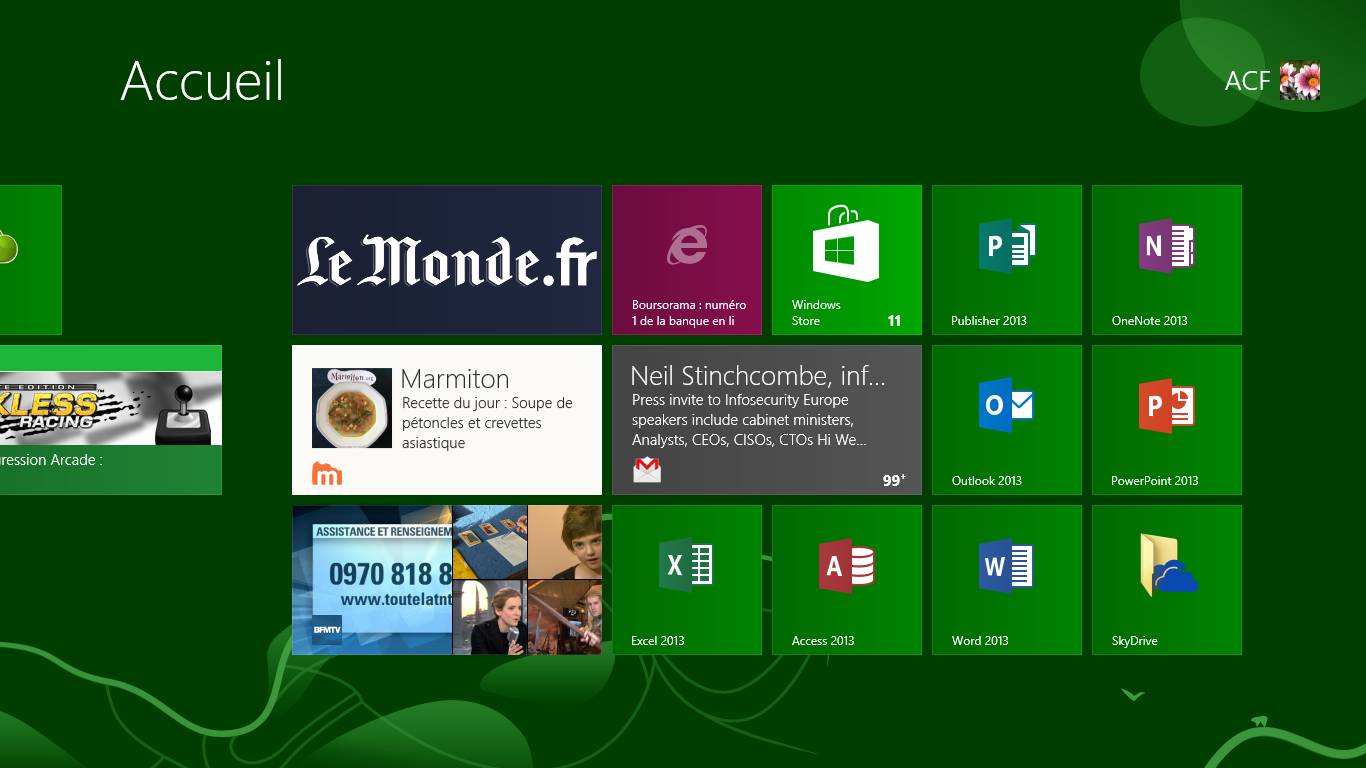Viewport: 1366px width, 768px height.
Task: Launch OneNote 2013
Action: [1167, 260]
